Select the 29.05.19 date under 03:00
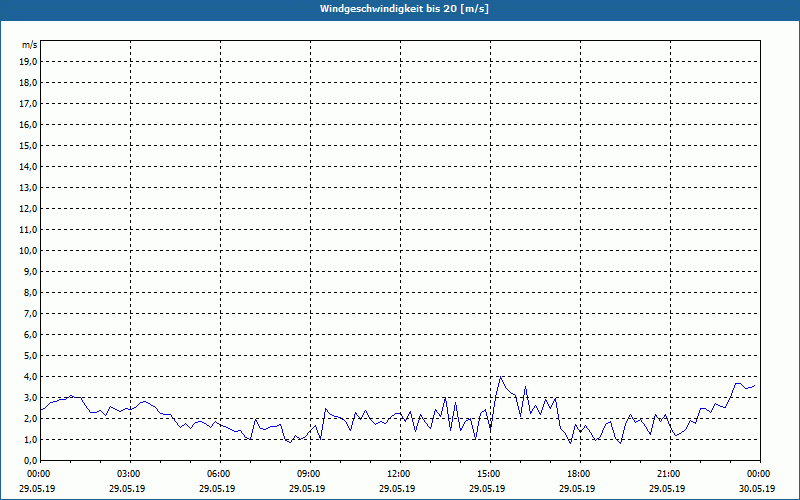Image resolution: width=800 pixels, height=500 pixels. [127, 488]
